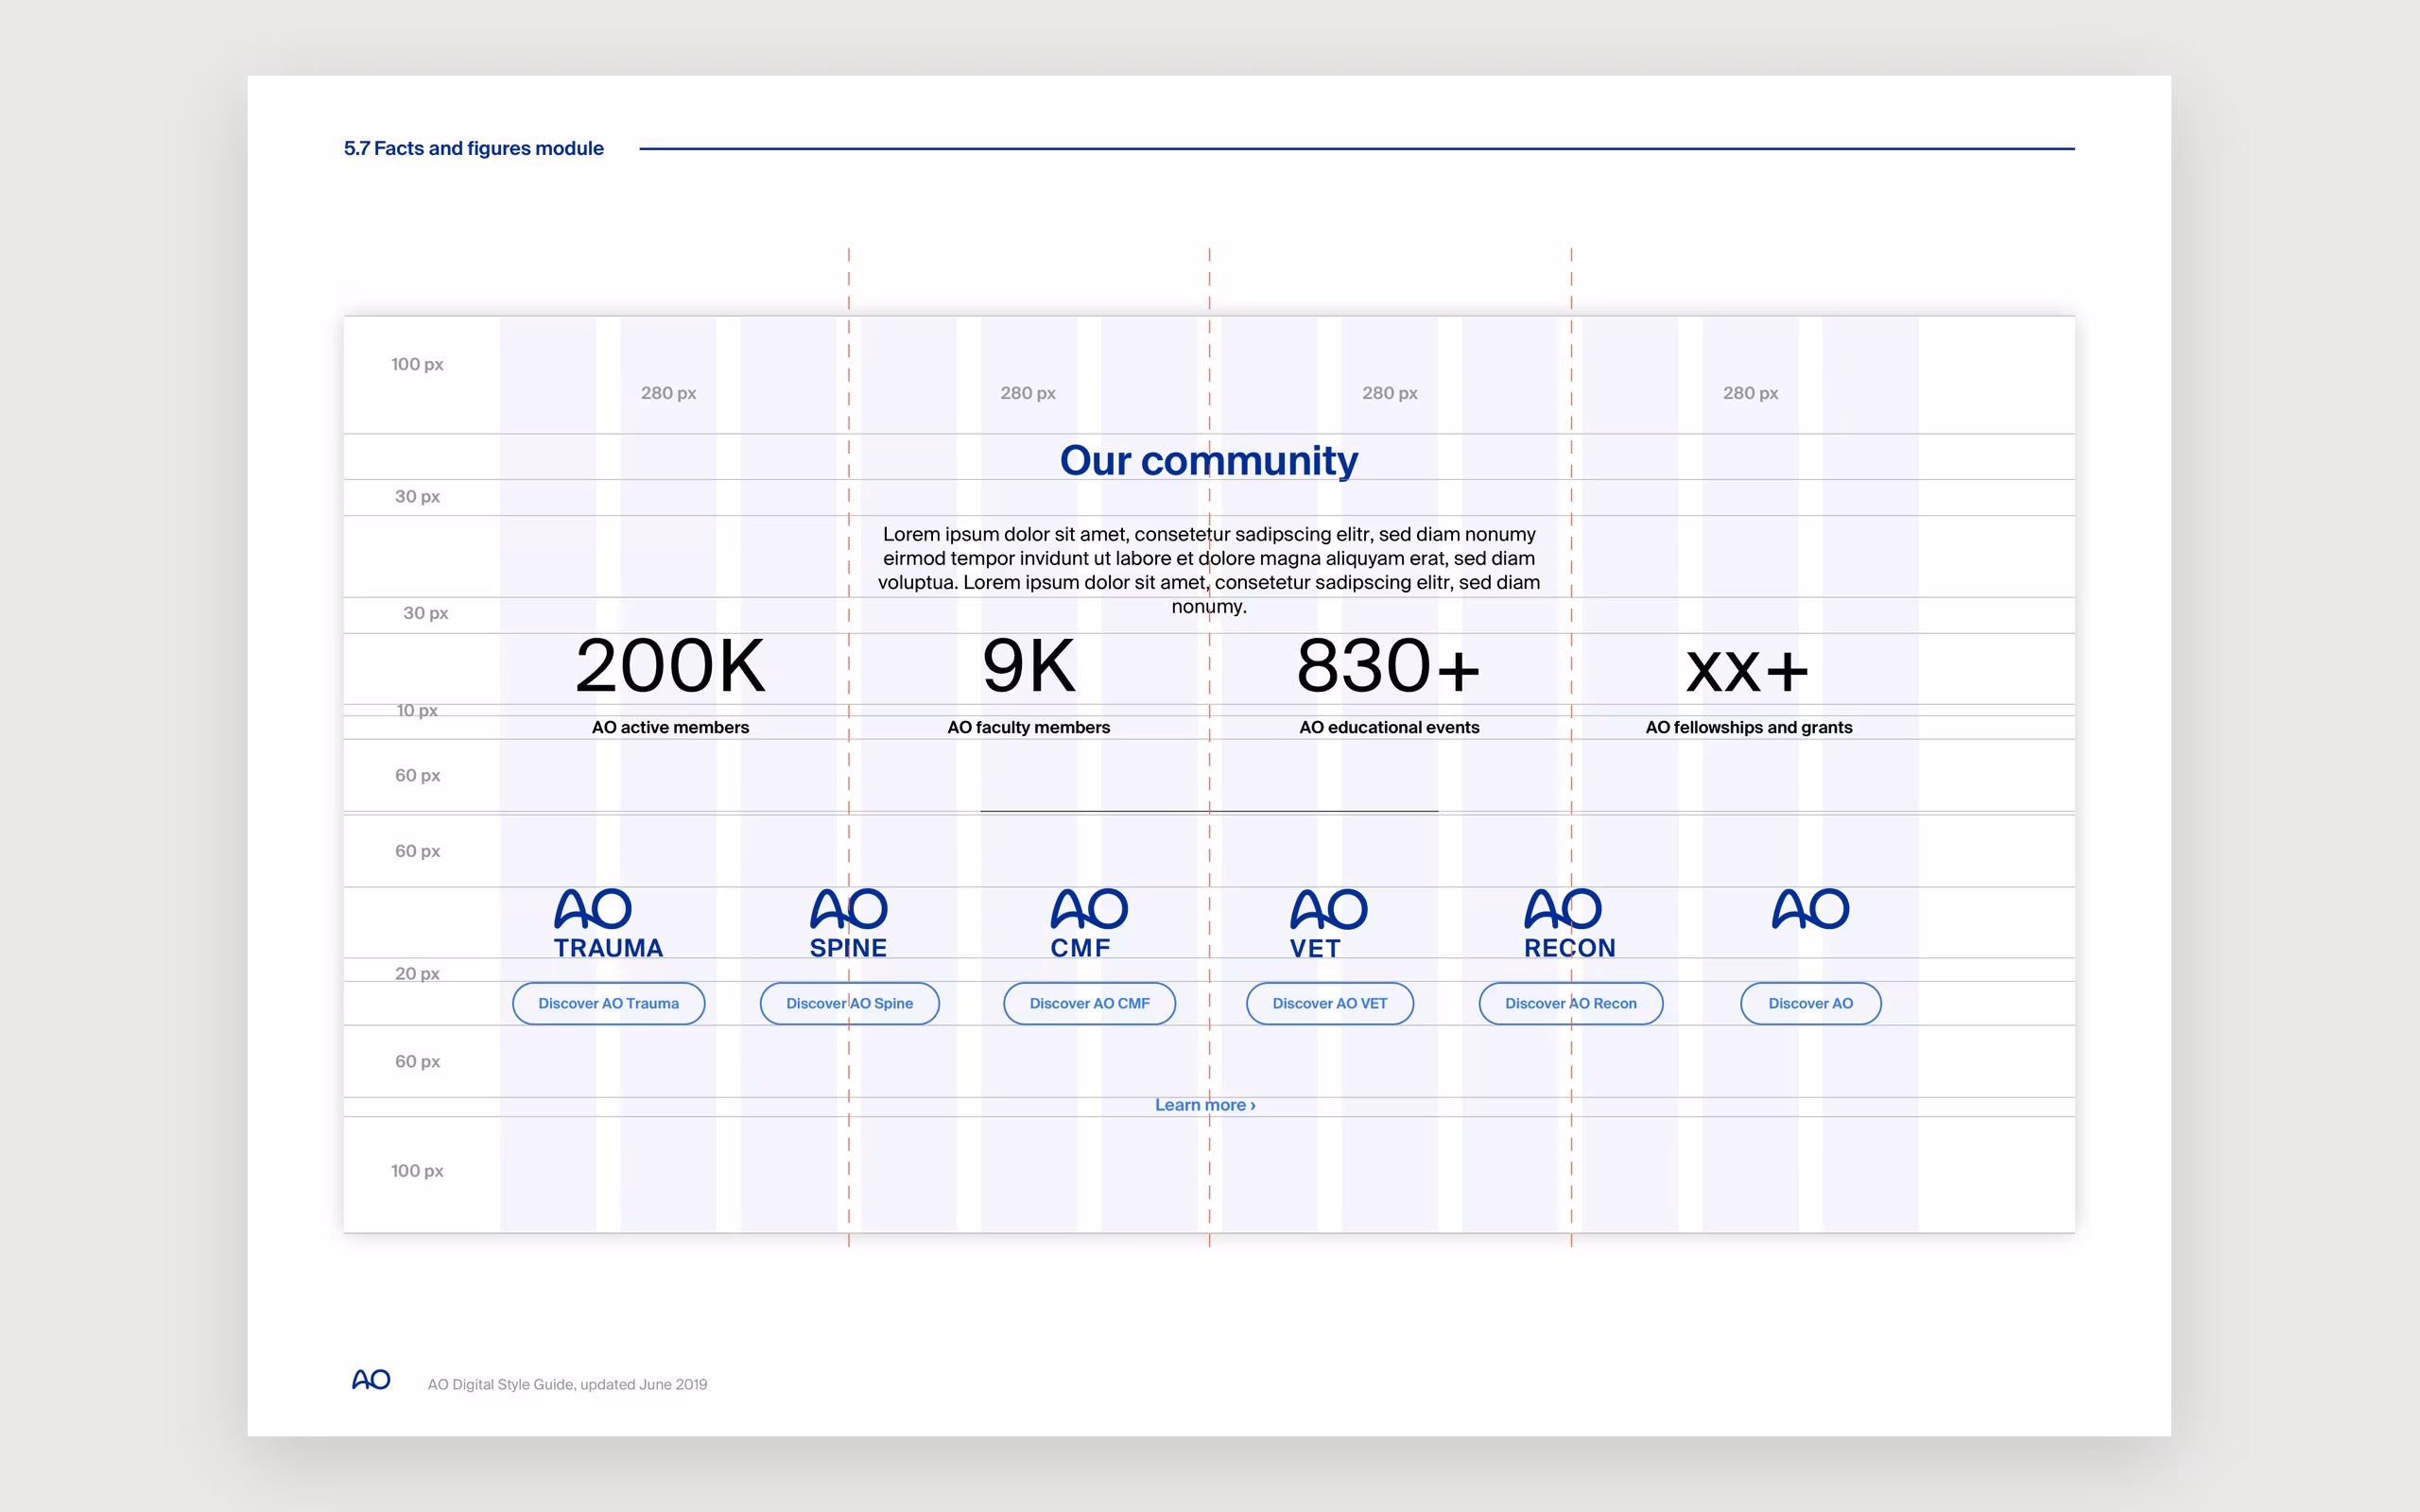
Task: Select the AO faculty members label
Action: click(x=1028, y=727)
